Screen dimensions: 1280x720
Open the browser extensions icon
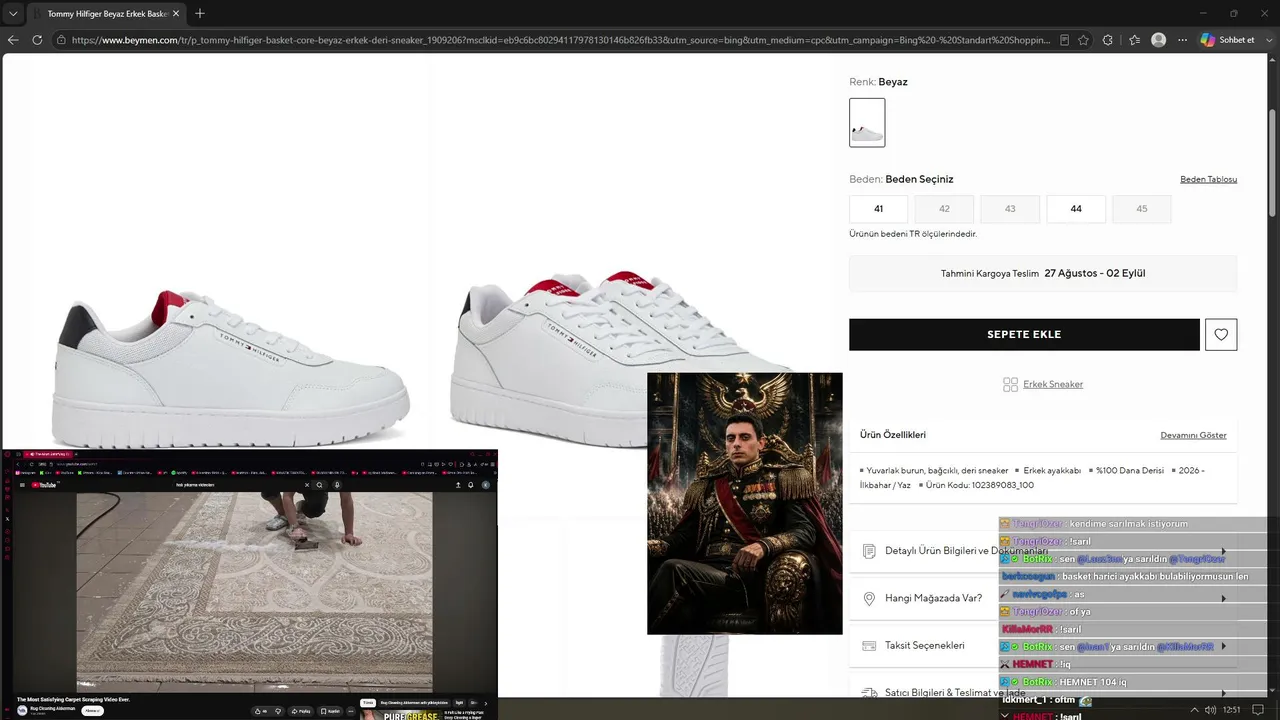click(x=1108, y=40)
